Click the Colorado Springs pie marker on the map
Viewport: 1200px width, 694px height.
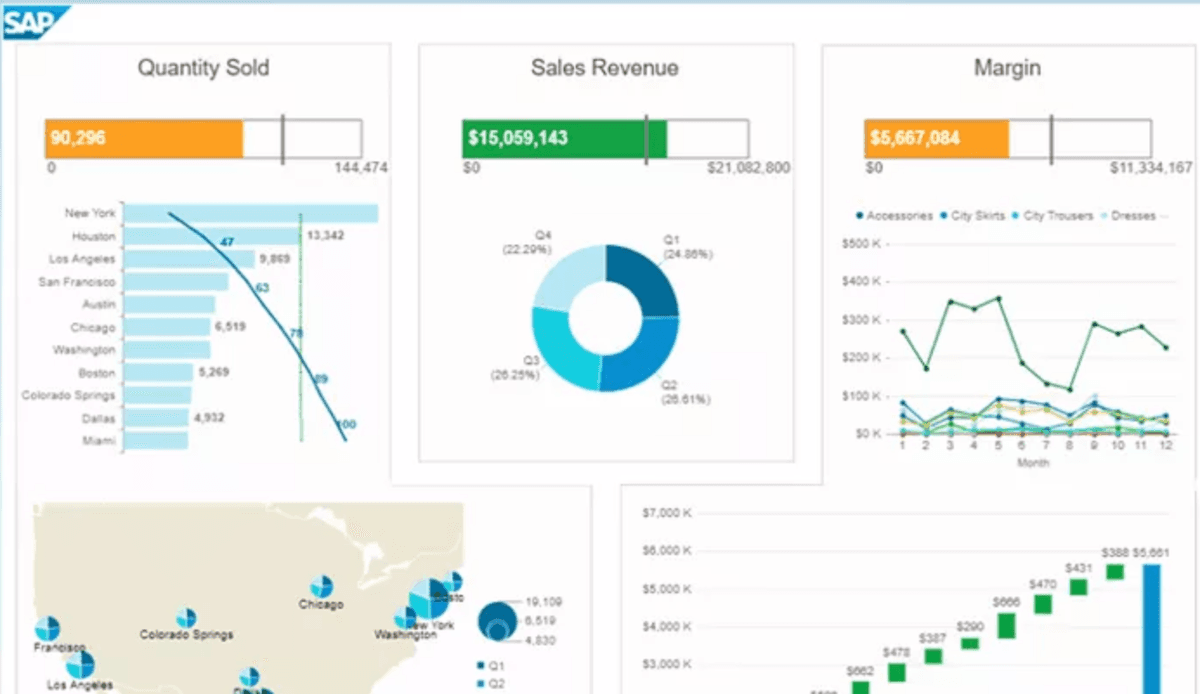pyautogui.click(x=186, y=617)
